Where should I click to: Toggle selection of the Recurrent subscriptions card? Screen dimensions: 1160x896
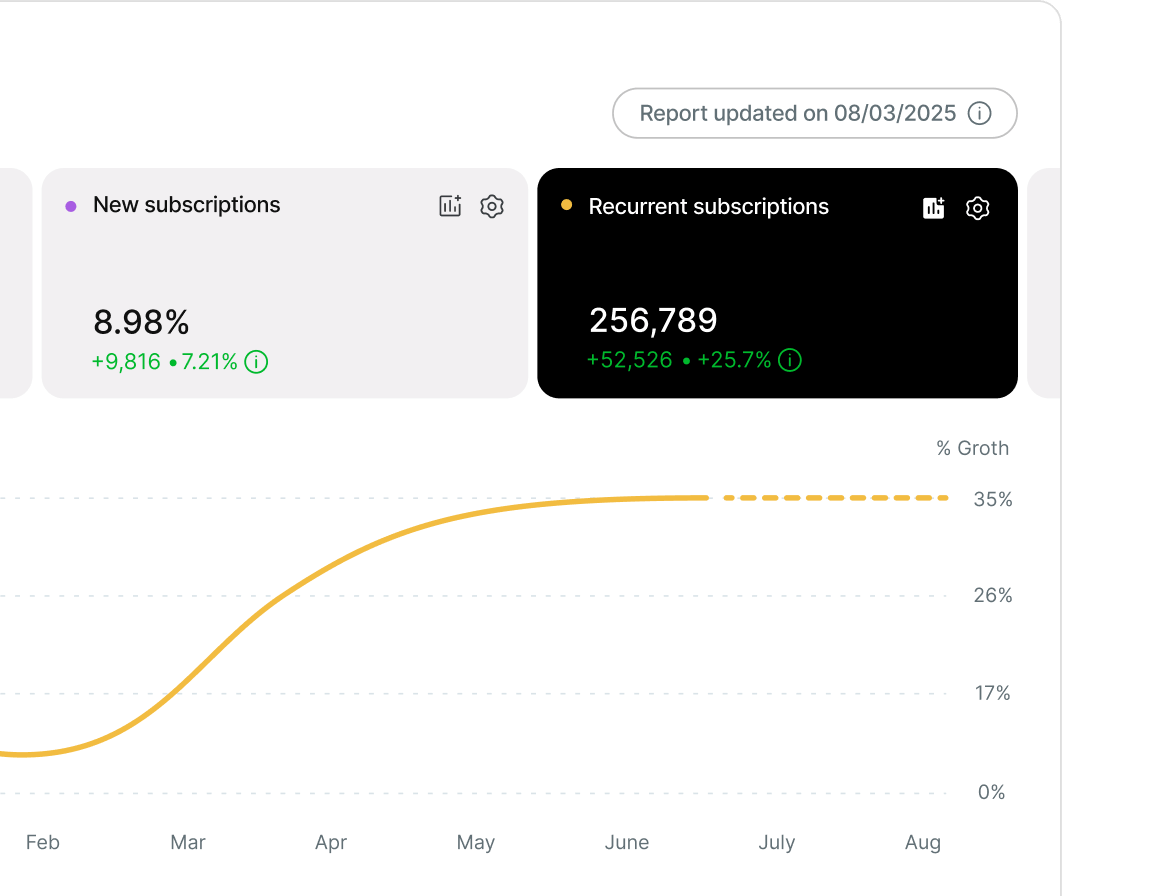point(778,283)
